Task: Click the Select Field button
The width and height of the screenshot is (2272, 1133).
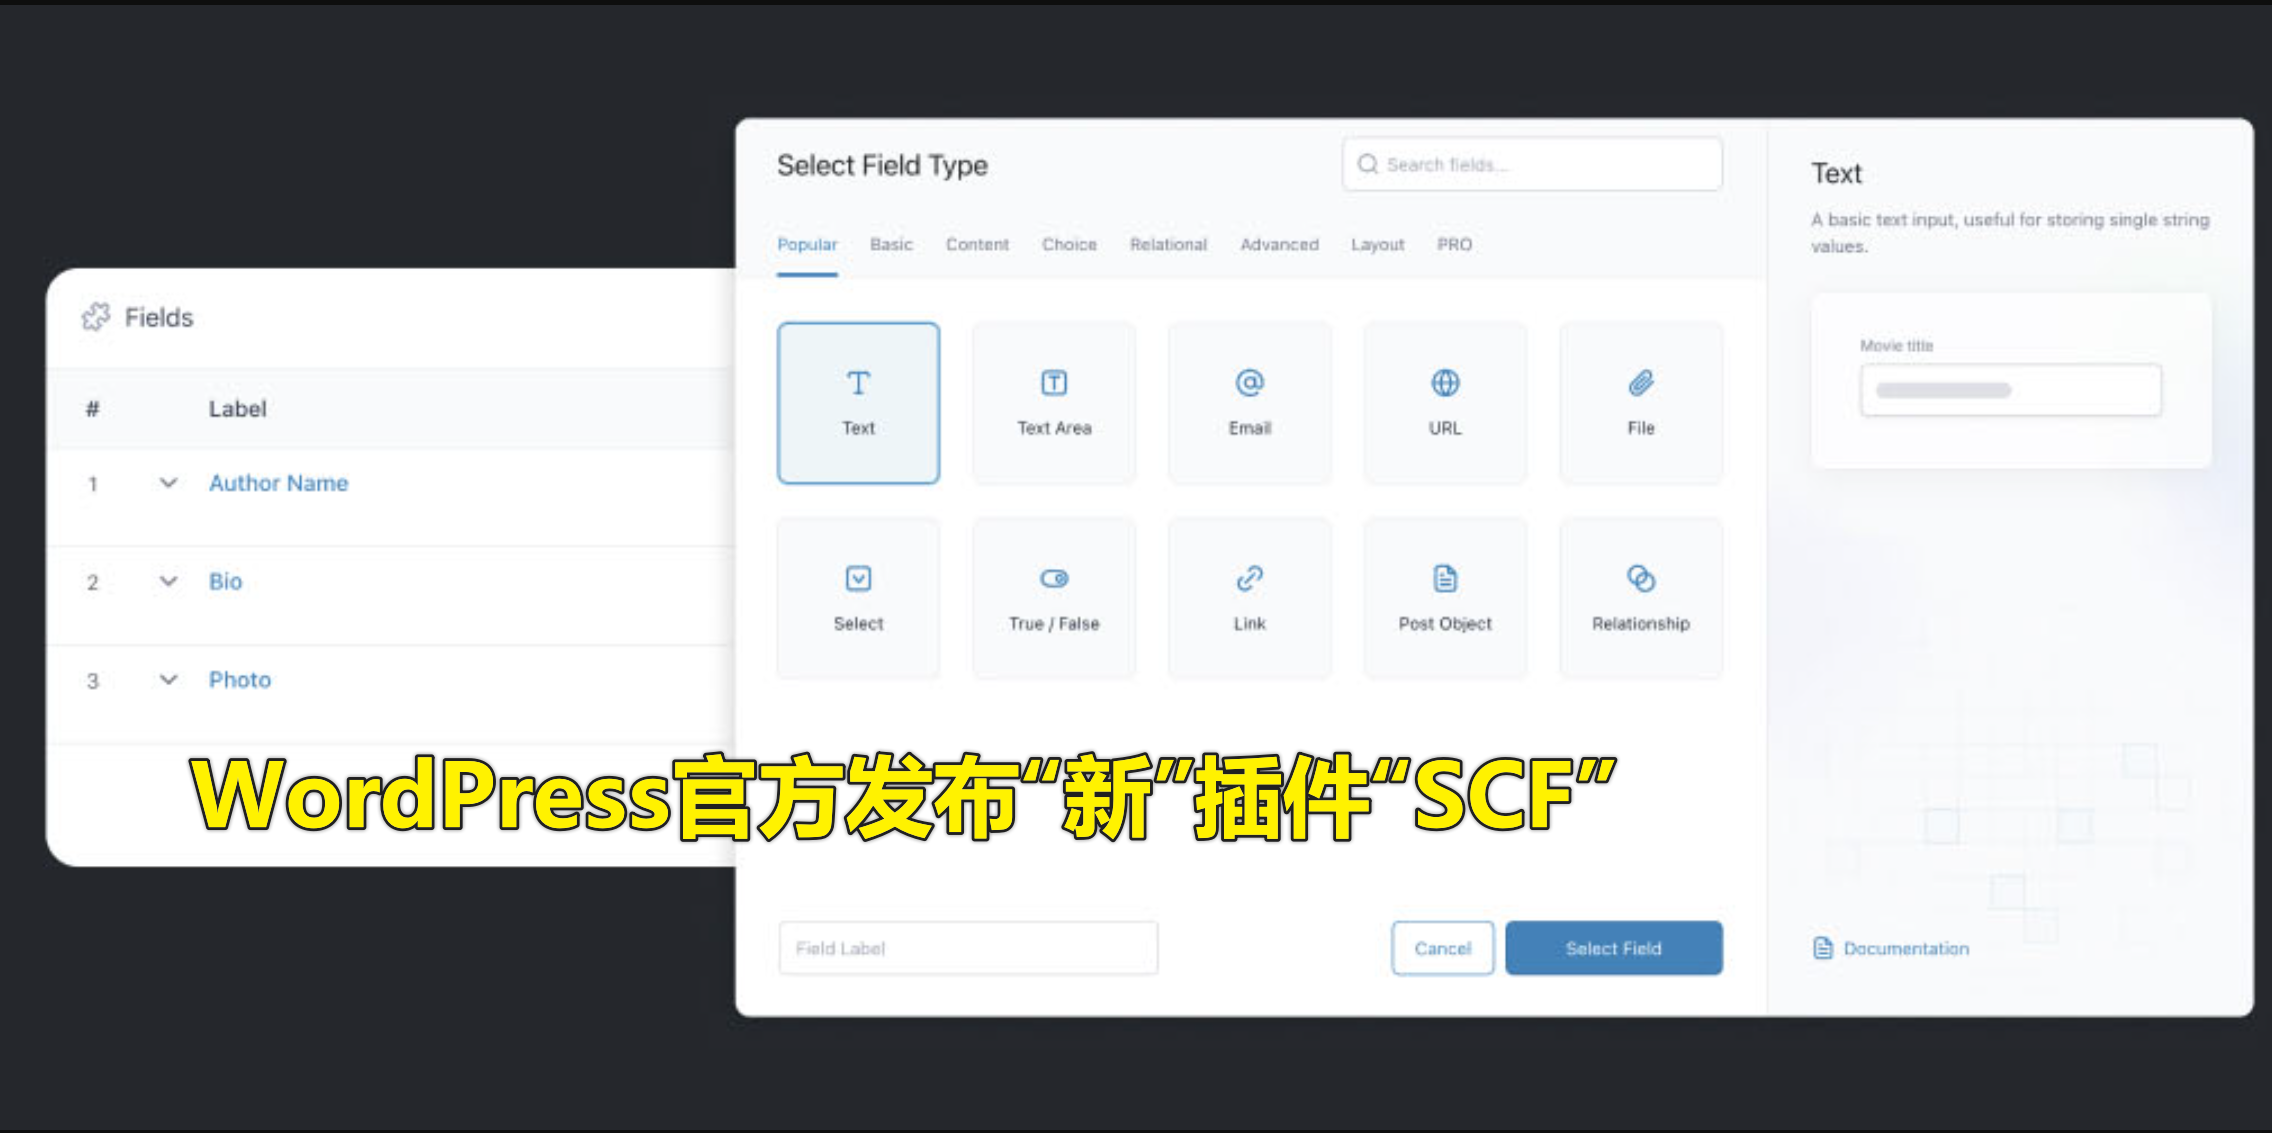Action: 1611,950
